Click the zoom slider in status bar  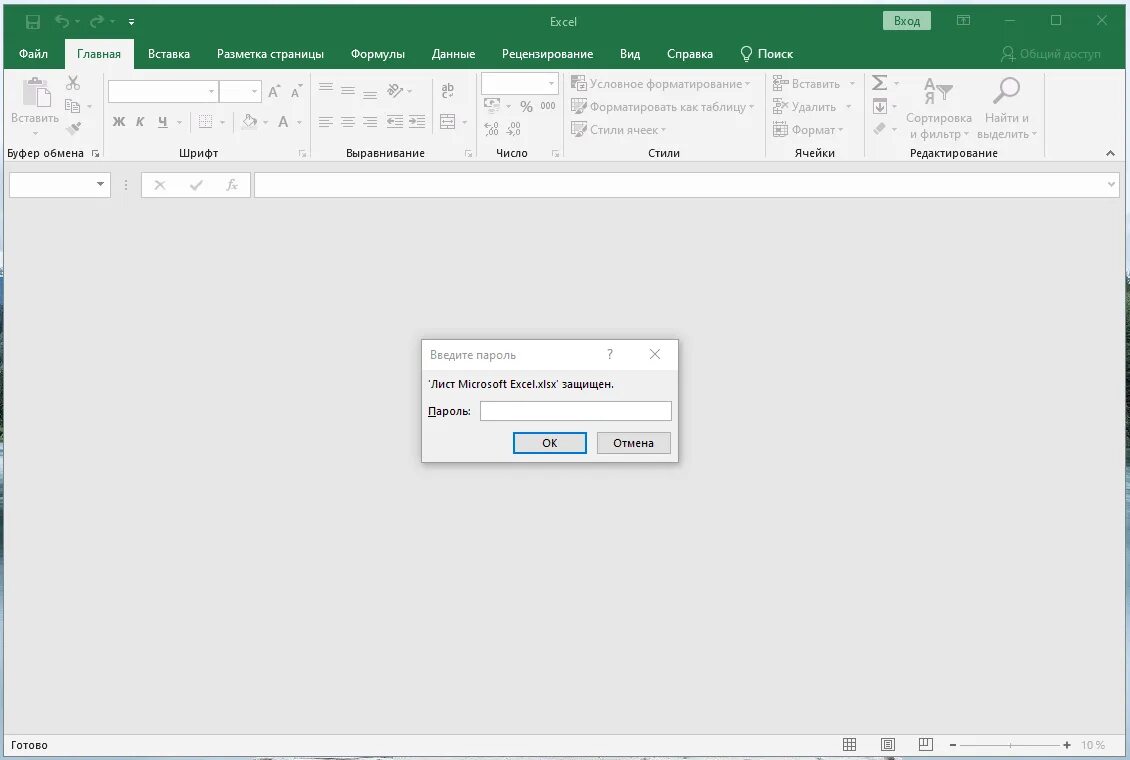[1010, 745]
